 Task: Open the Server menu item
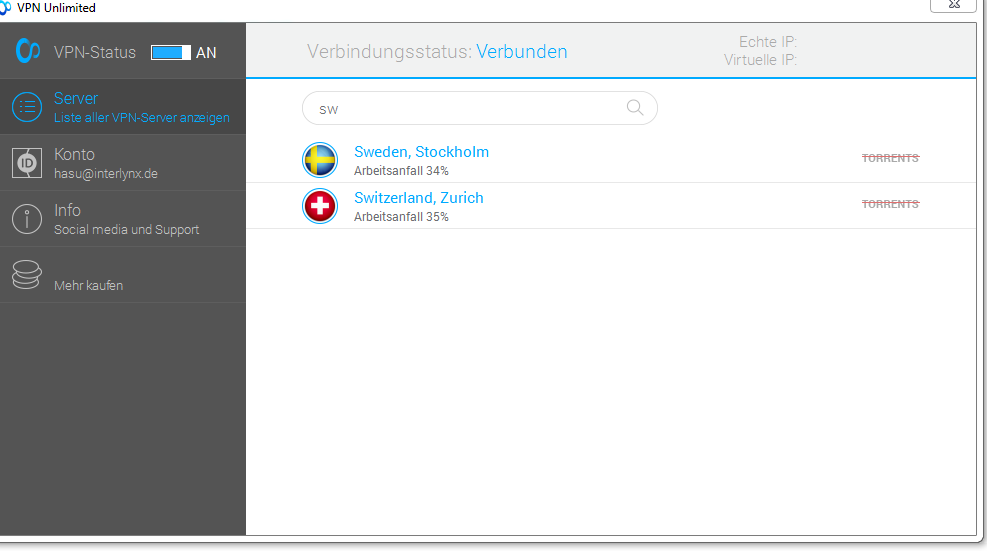click(141, 107)
